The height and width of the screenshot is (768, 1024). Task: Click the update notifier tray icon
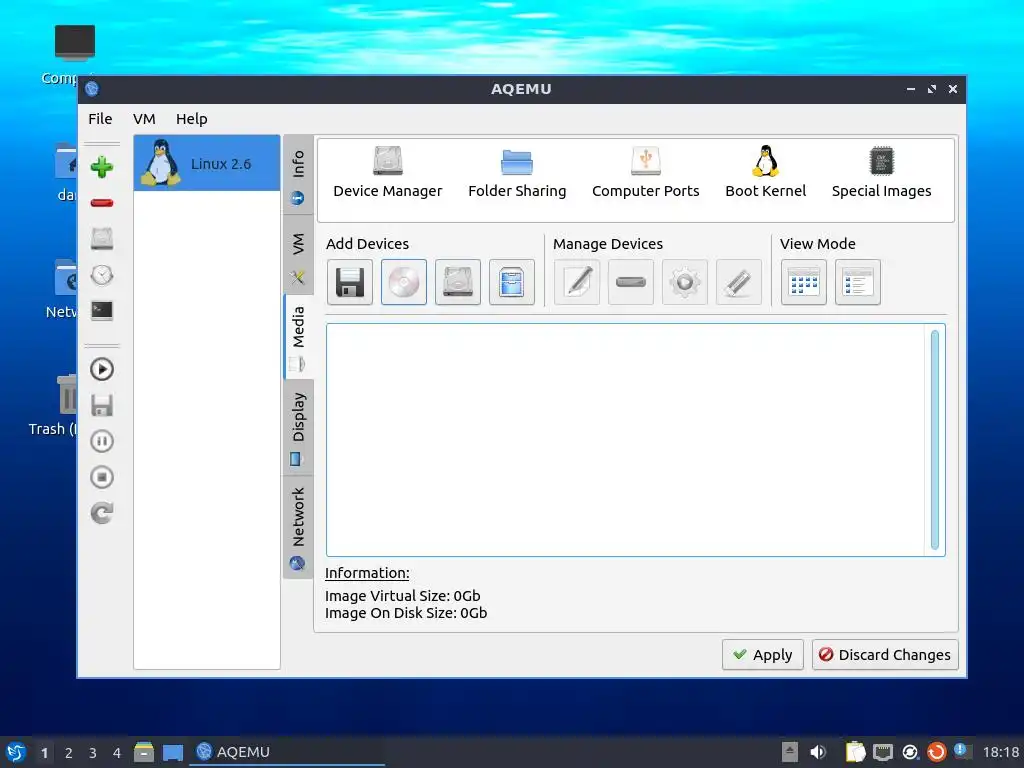[936, 752]
